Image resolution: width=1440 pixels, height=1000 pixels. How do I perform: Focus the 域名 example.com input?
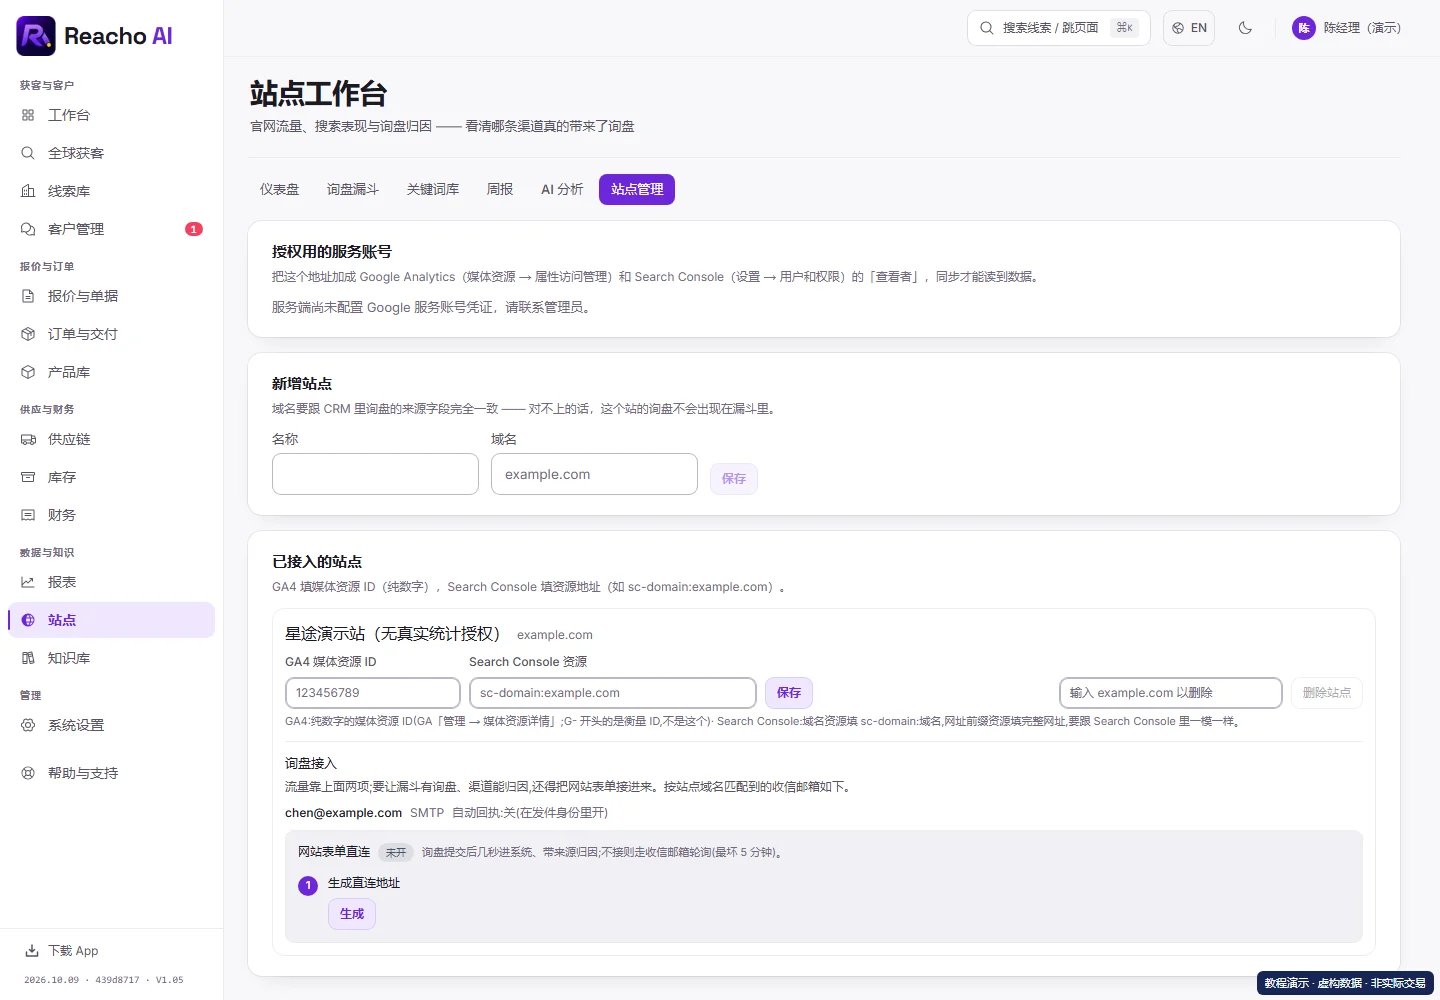594,474
